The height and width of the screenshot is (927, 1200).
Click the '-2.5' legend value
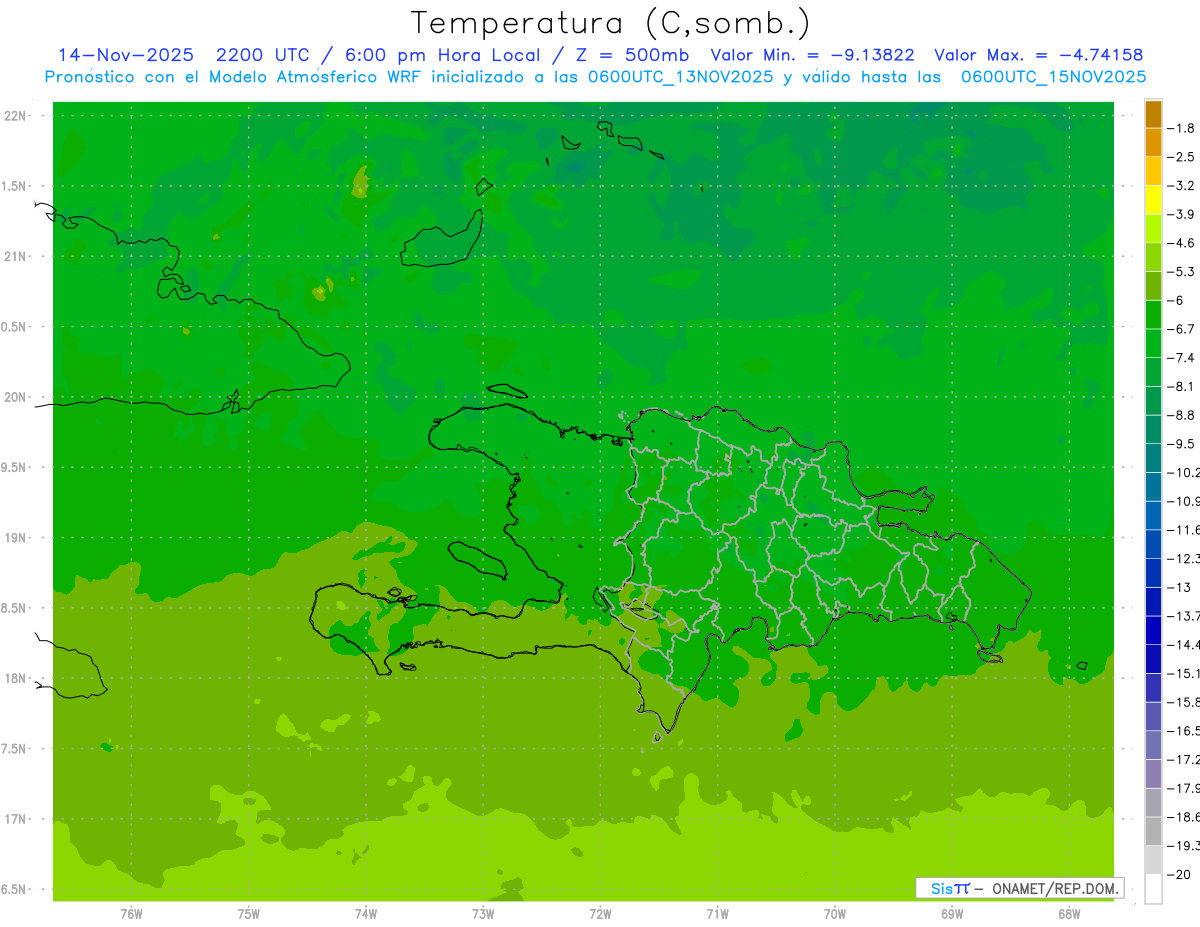[1182, 157]
